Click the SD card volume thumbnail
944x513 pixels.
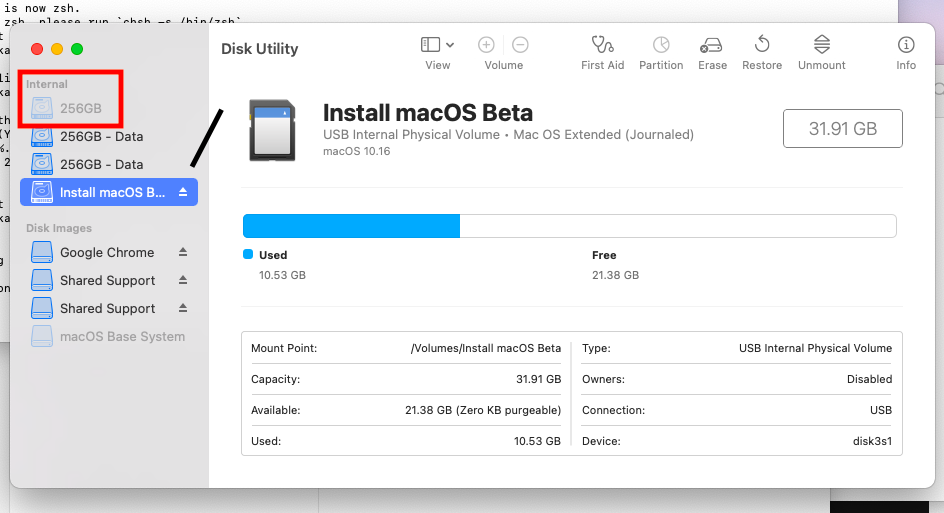(272, 129)
